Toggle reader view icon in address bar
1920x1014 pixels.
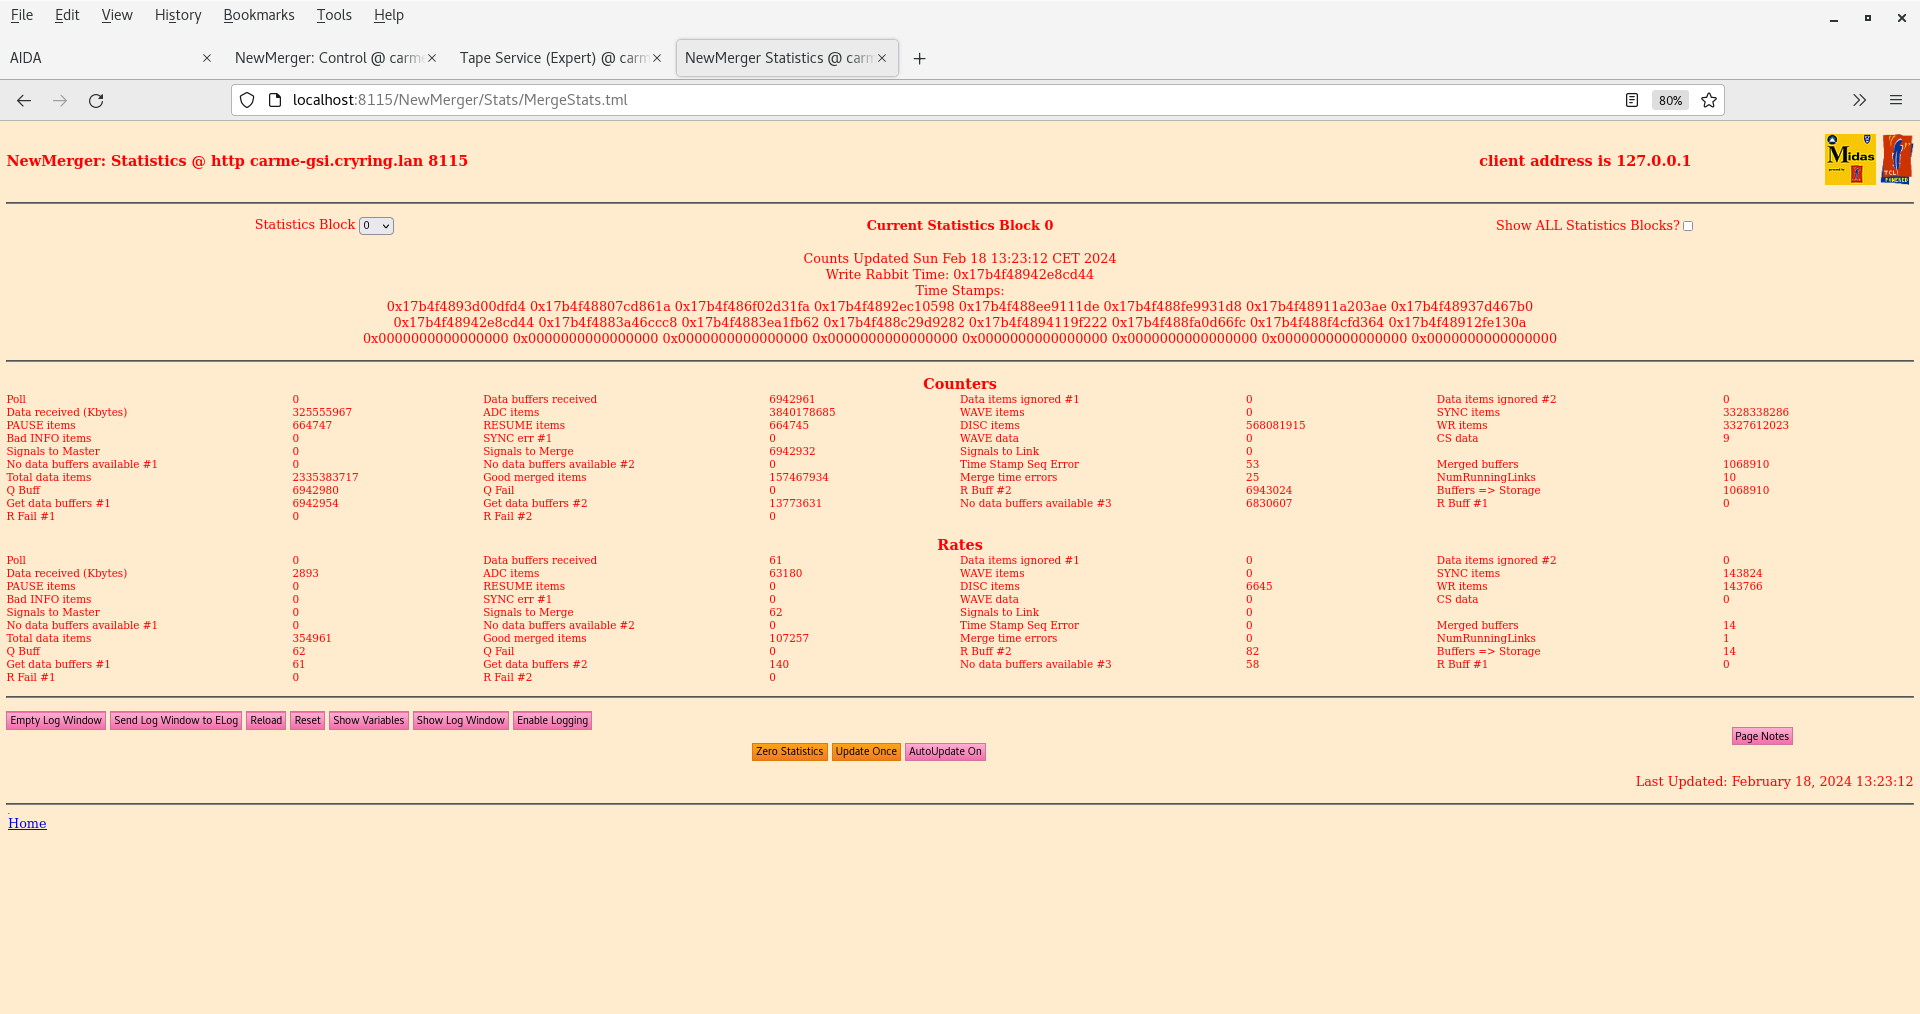[1632, 100]
